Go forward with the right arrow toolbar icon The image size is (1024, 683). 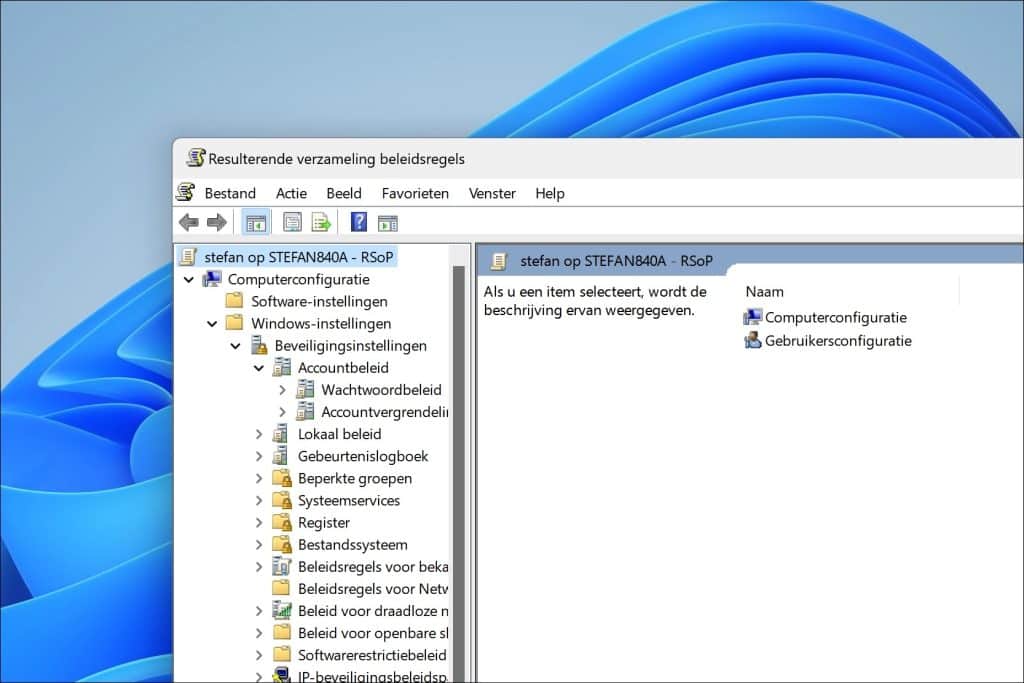[216, 223]
